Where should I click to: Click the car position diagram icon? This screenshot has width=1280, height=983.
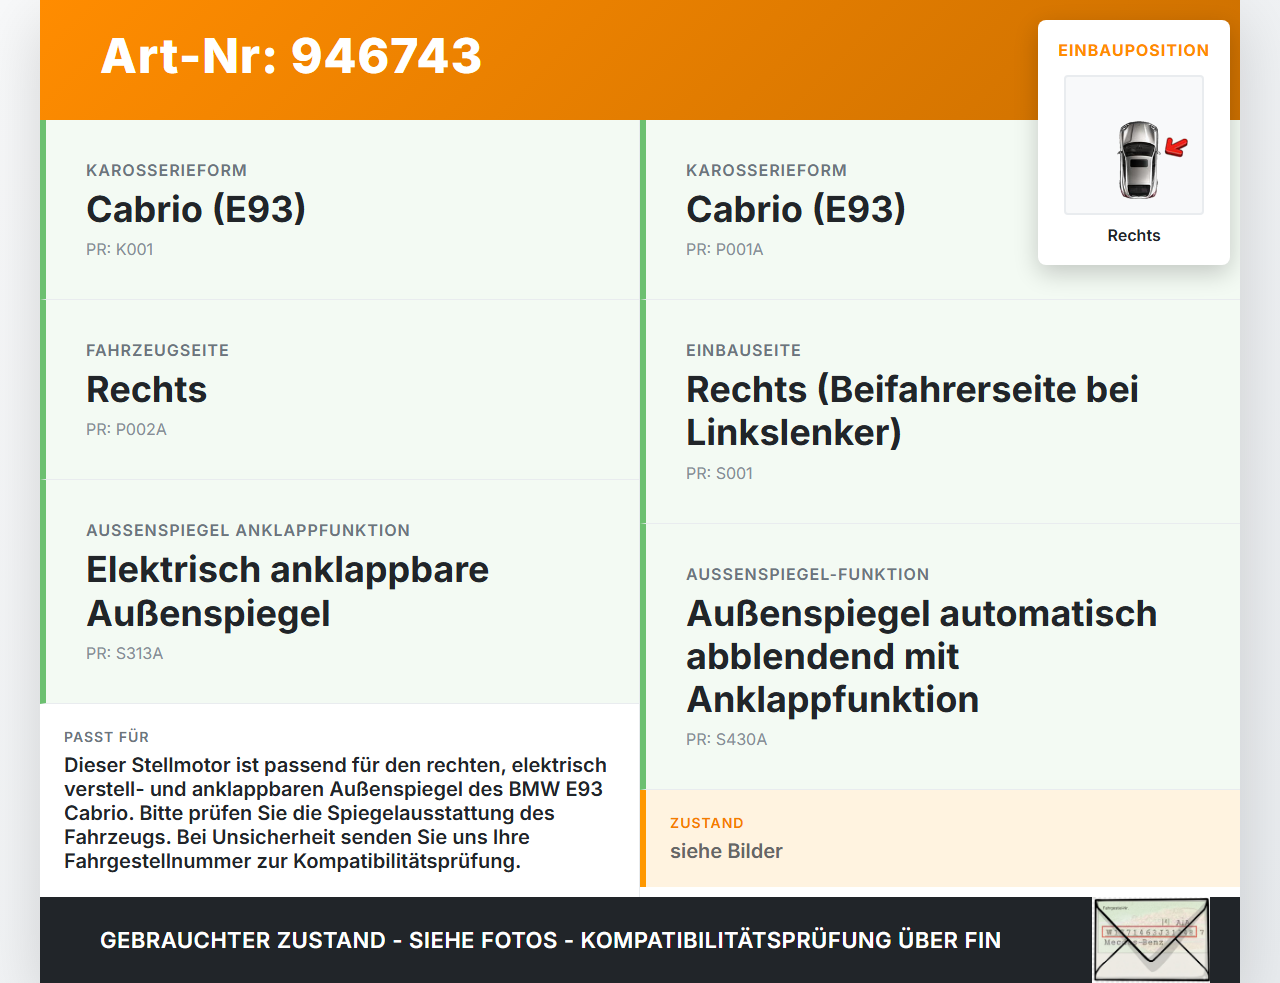[x=1134, y=145]
